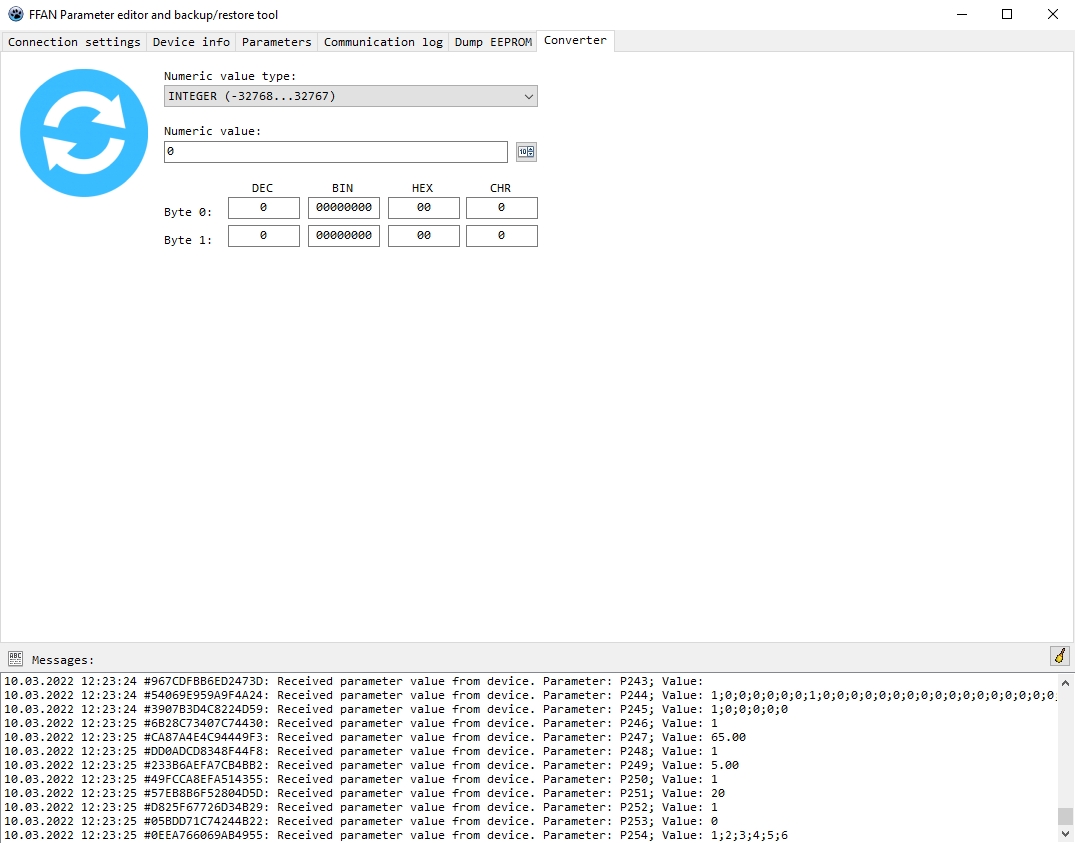
Task: Click the Byte 0 DEC field
Action: click(x=263, y=208)
